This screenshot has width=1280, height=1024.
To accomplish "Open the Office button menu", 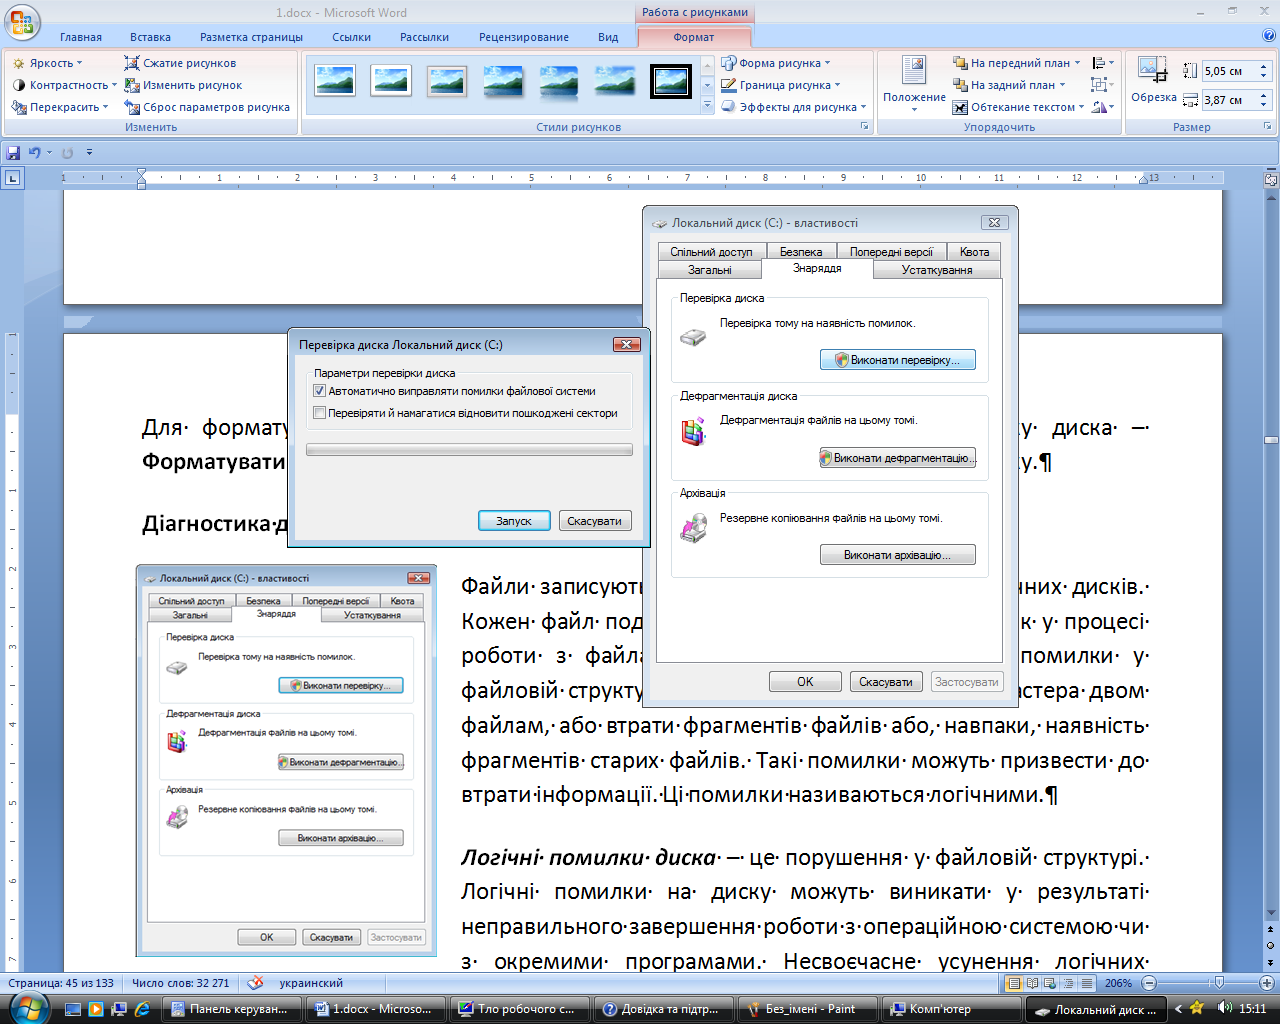I will point(22,21).
